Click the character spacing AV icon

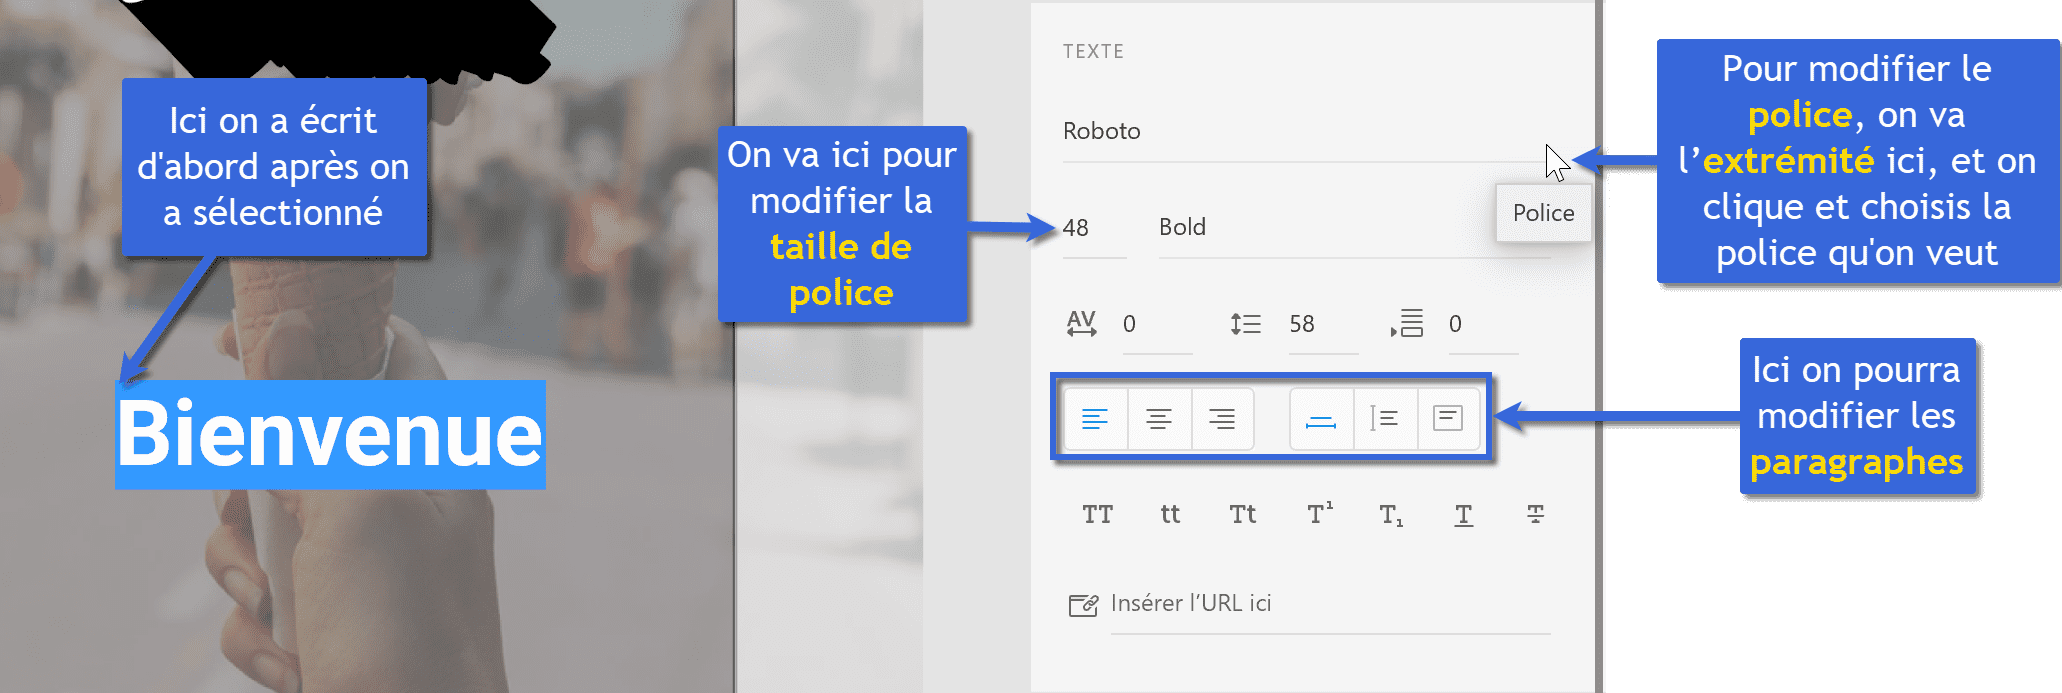1081,323
